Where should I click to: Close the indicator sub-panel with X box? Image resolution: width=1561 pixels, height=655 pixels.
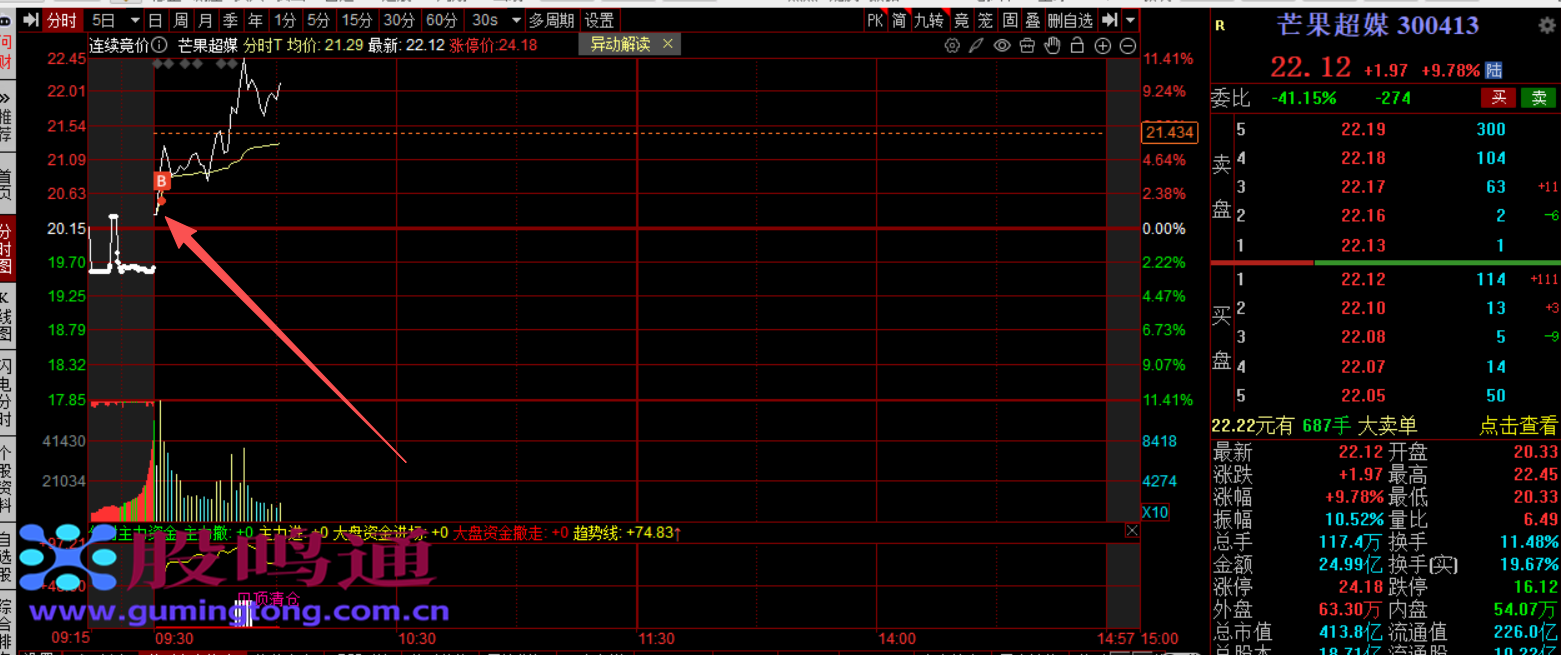click(x=1132, y=532)
